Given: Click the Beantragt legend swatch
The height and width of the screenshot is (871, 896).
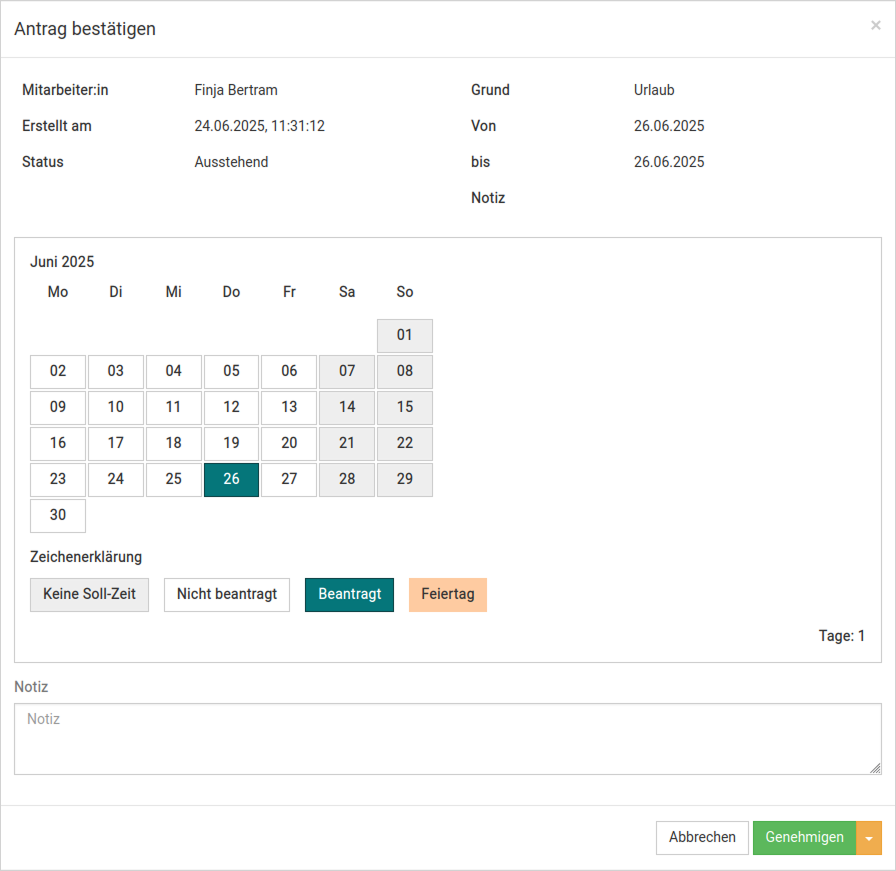Looking at the screenshot, I should point(349,594).
